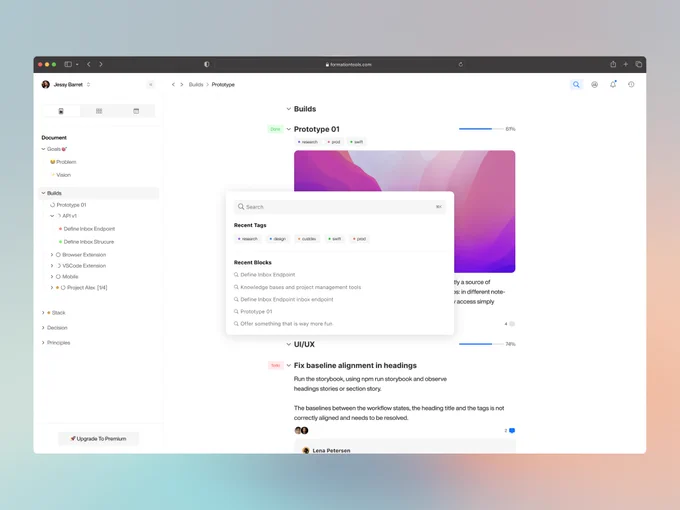Reload the page in Safari

pos(461,64)
